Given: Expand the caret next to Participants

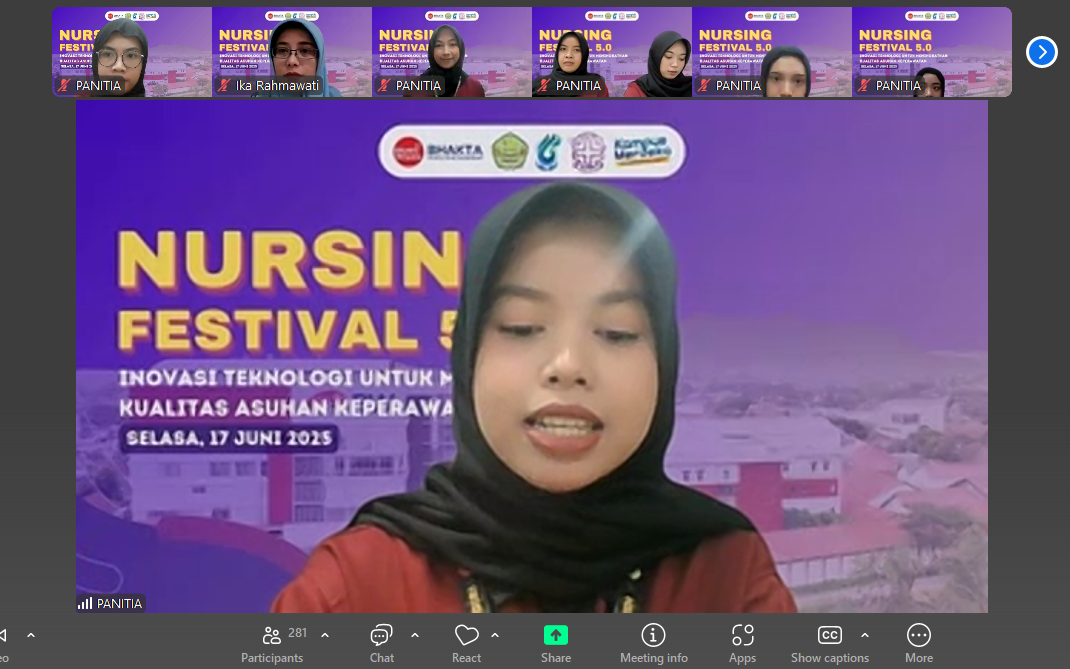Looking at the screenshot, I should click(325, 635).
